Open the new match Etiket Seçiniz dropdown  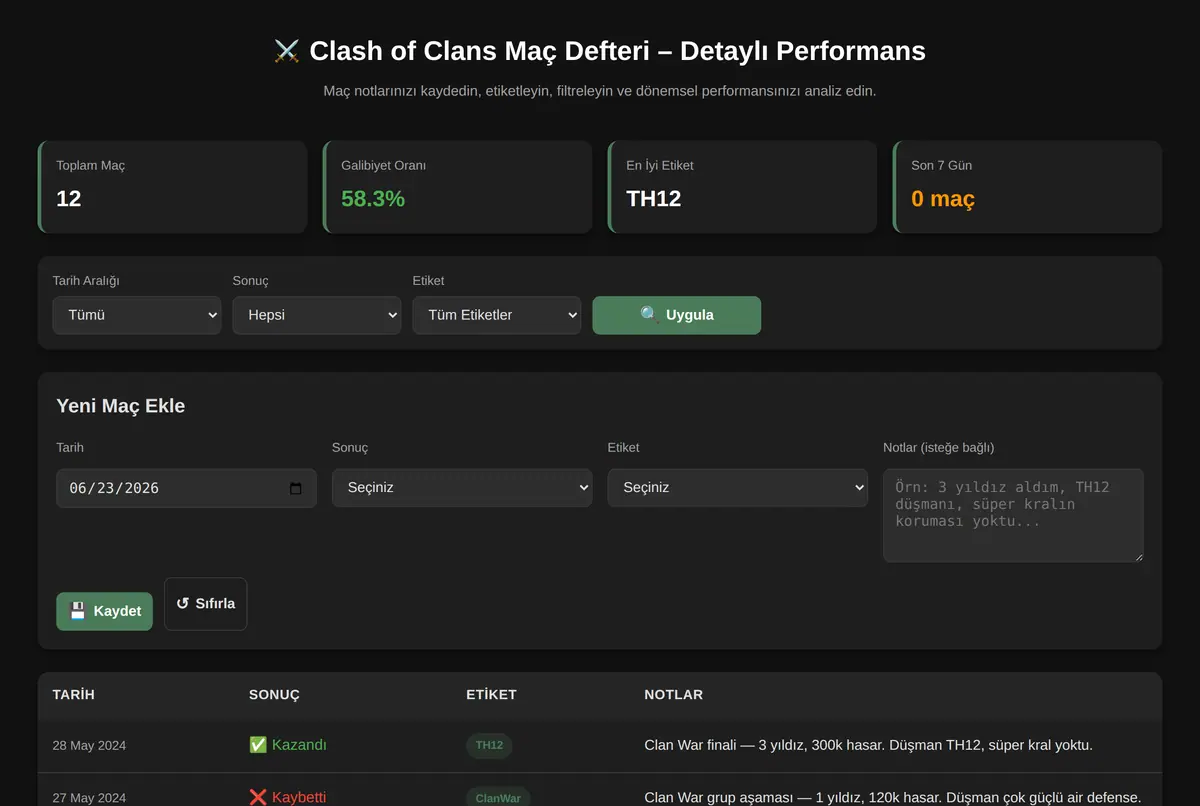point(738,488)
